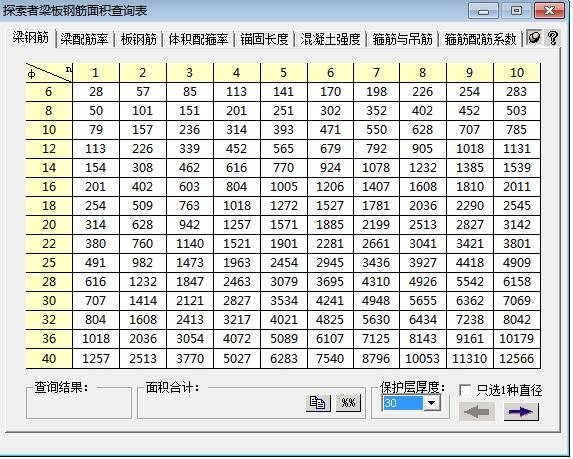Open the help question mark icon
This screenshot has height=459, width=573.
coord(553,38)
